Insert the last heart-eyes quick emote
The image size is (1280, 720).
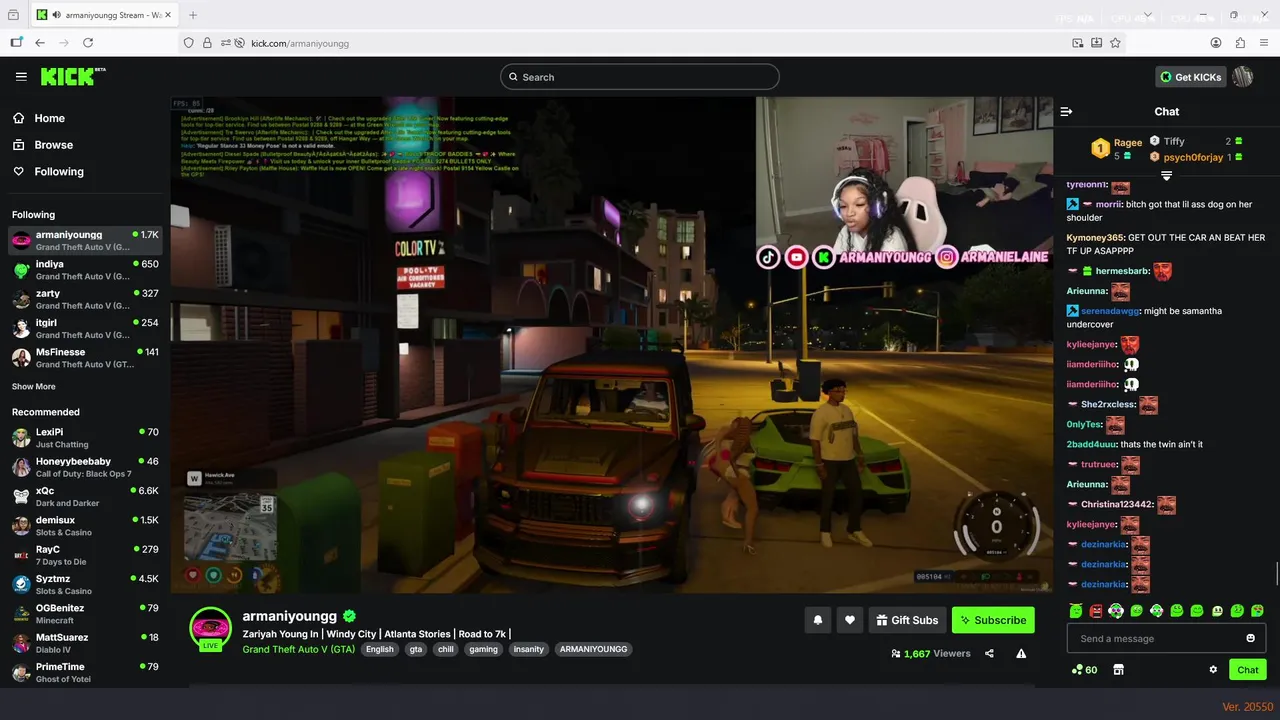click(x=1258, y=611)
